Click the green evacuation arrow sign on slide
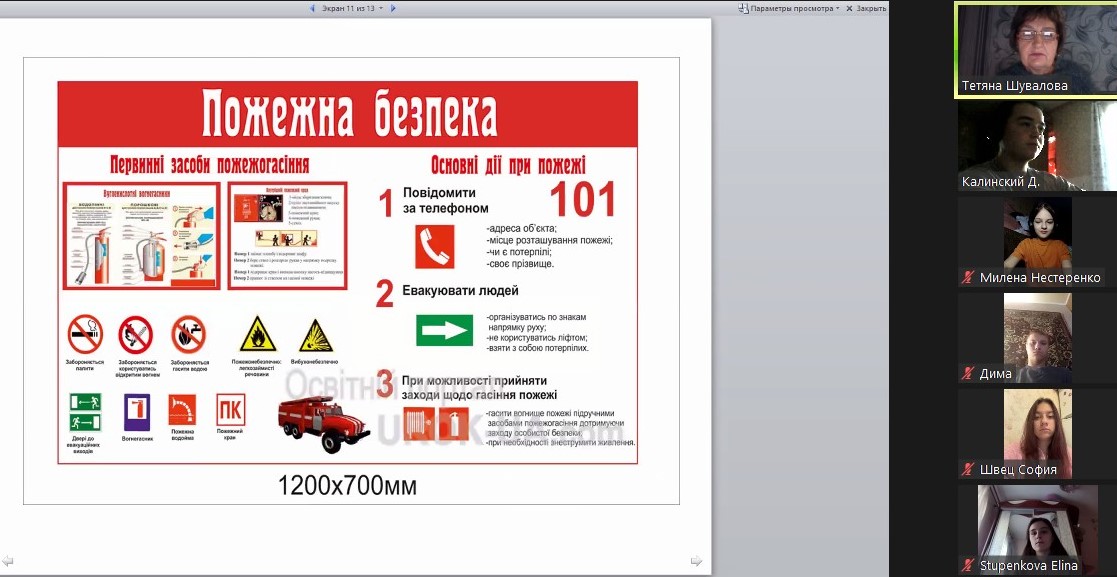The height and width of the screenshot is (577, 1117). point(444,330)
